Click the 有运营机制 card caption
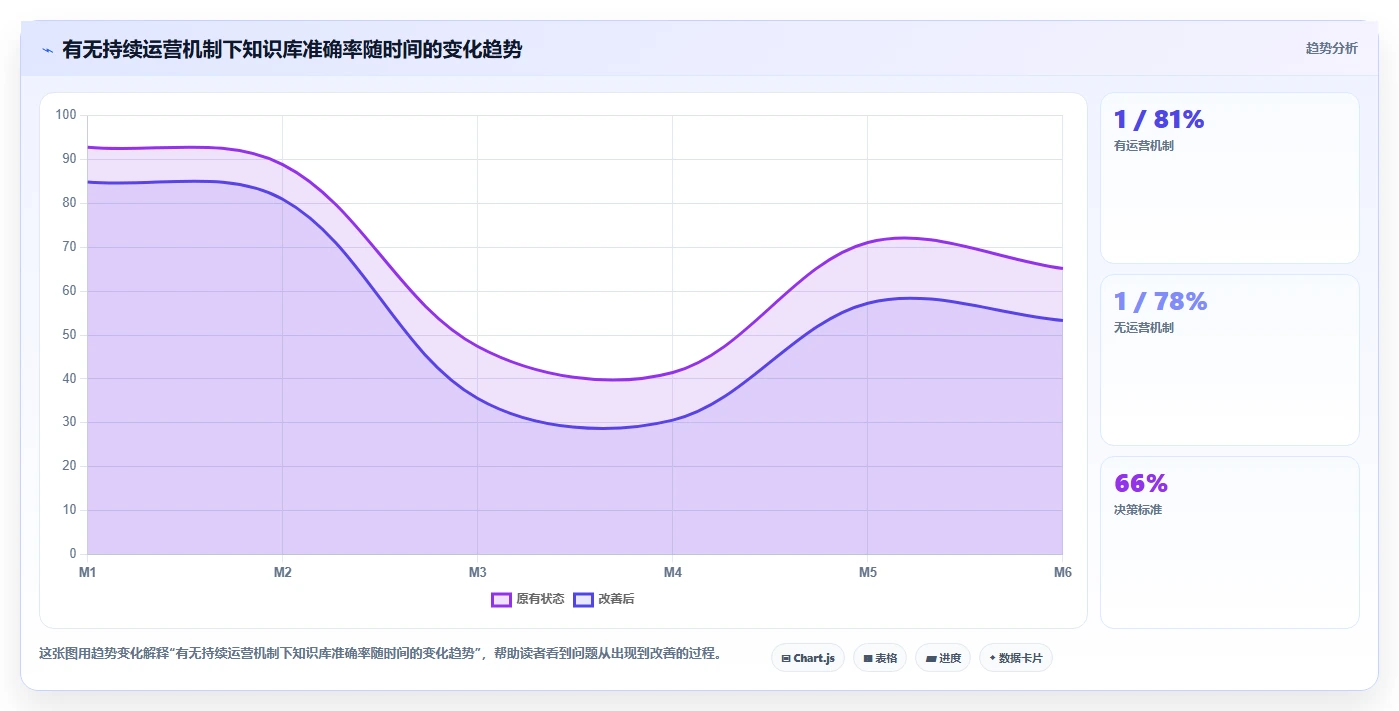Screen dimensions: 1399x711 1144,146
